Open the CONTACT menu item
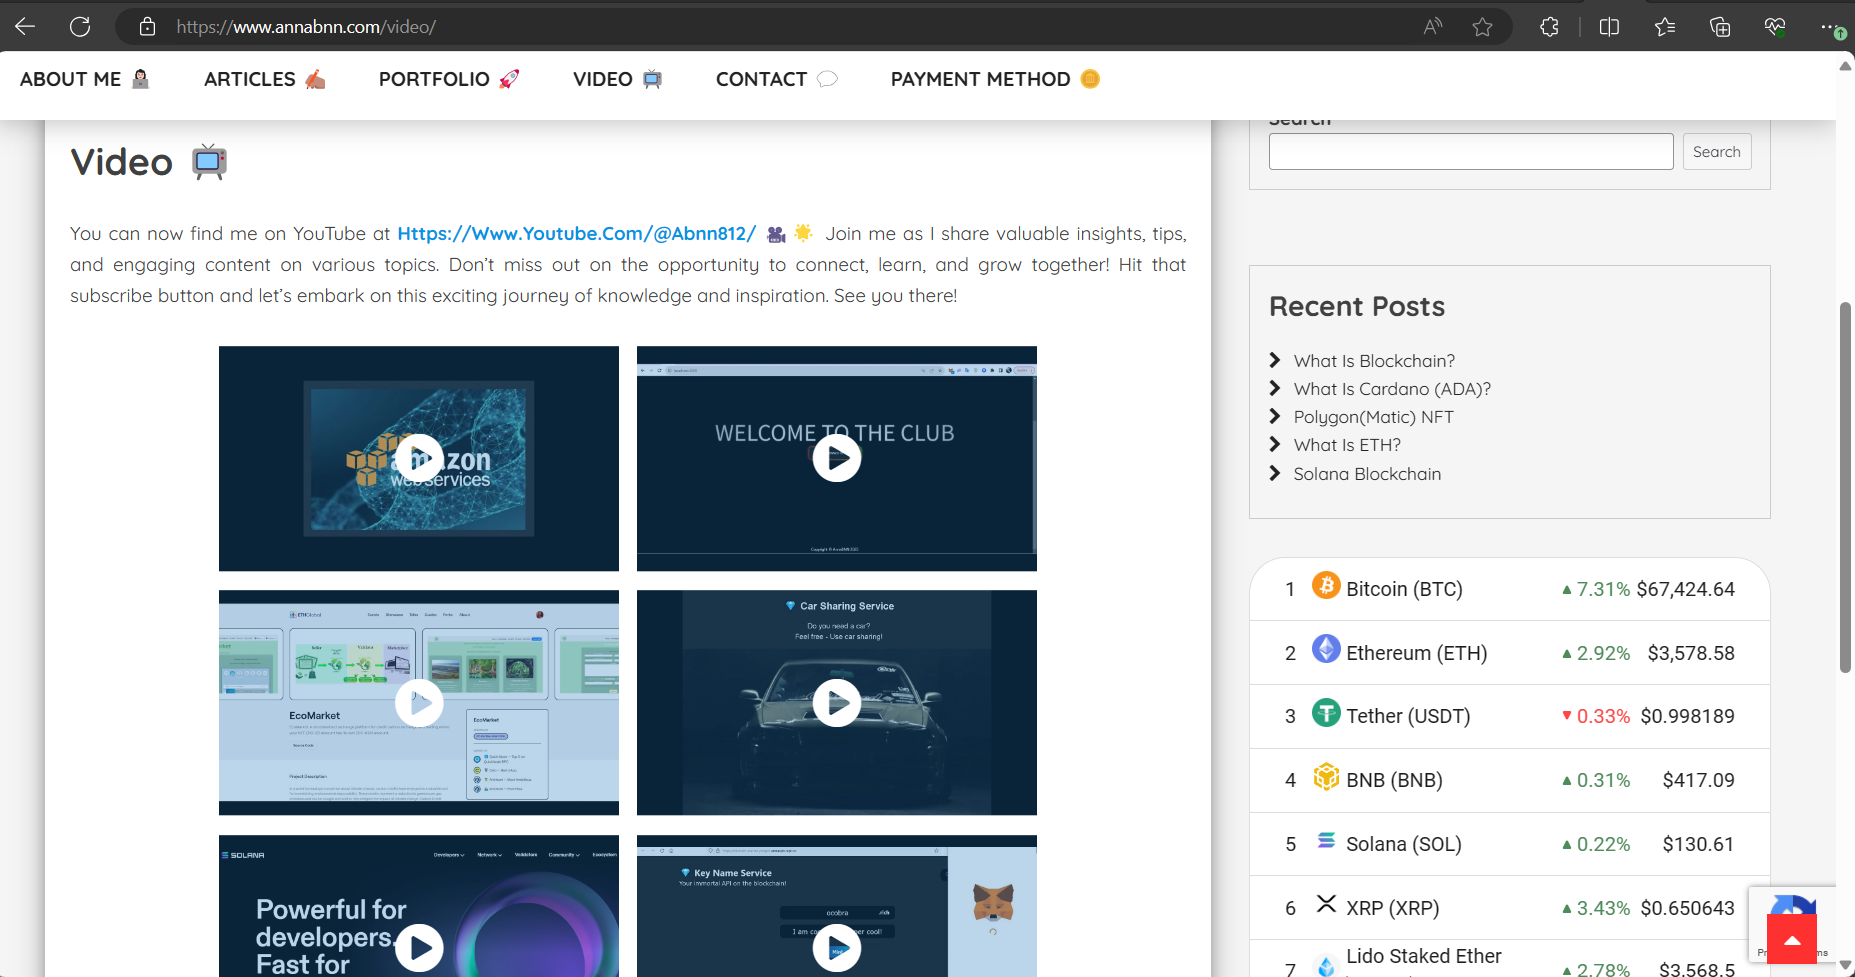This screenshot has width=1855, height=977. [777, 79]
